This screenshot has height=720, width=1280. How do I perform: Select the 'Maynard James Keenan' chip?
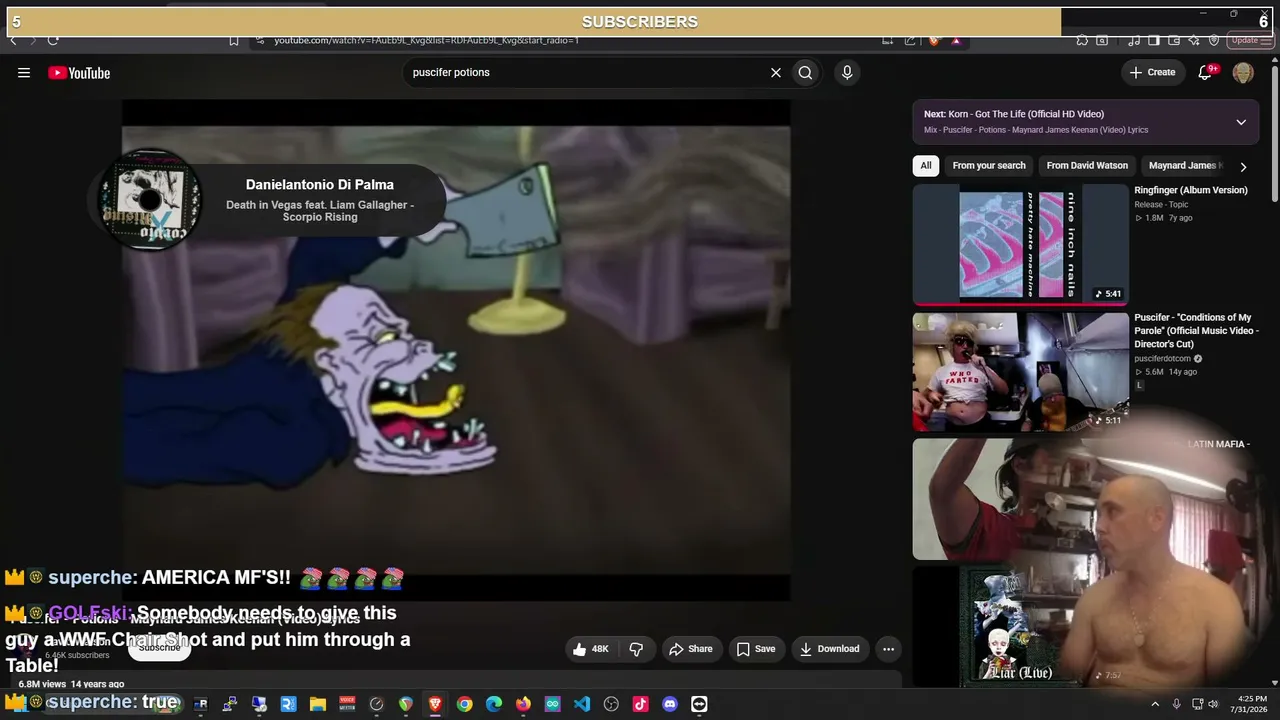click(x=1184, y=166)
